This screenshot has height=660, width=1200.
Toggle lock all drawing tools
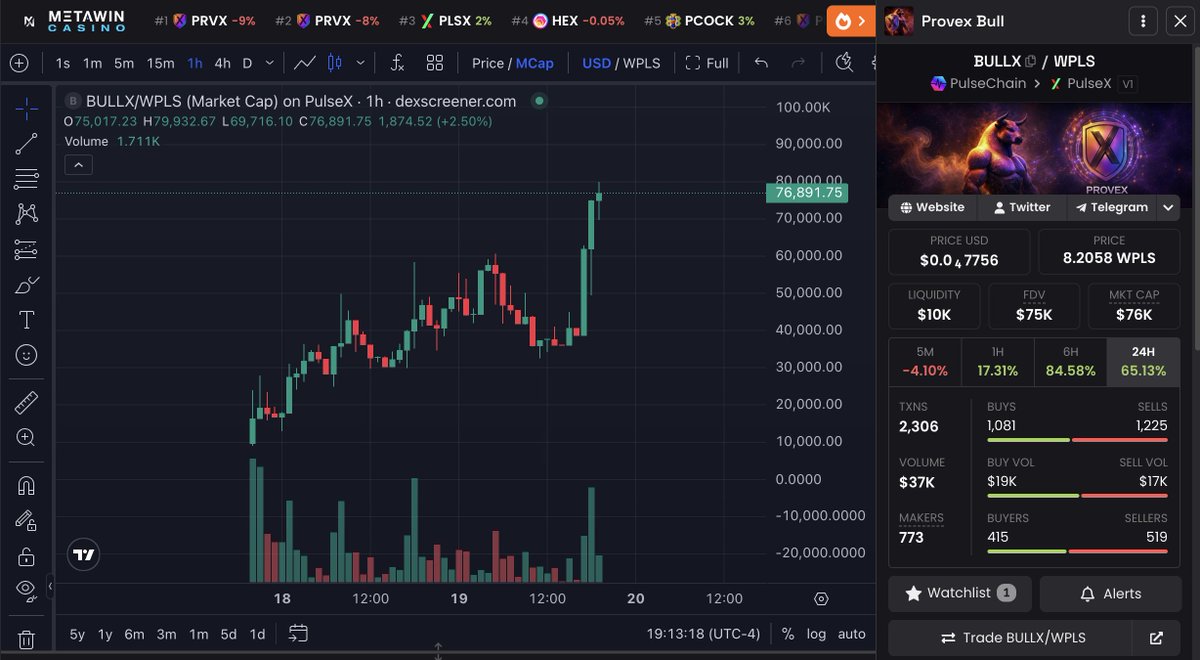coord(27,556)
